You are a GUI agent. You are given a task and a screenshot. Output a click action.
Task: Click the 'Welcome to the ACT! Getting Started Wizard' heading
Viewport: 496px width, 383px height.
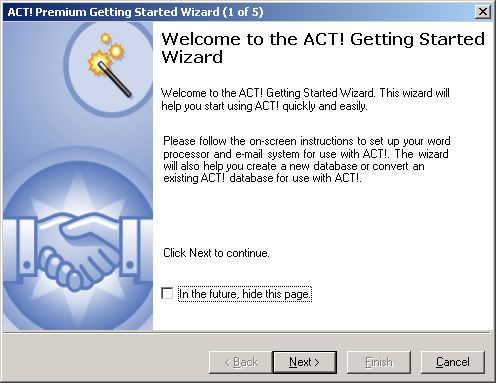[323, 48]
